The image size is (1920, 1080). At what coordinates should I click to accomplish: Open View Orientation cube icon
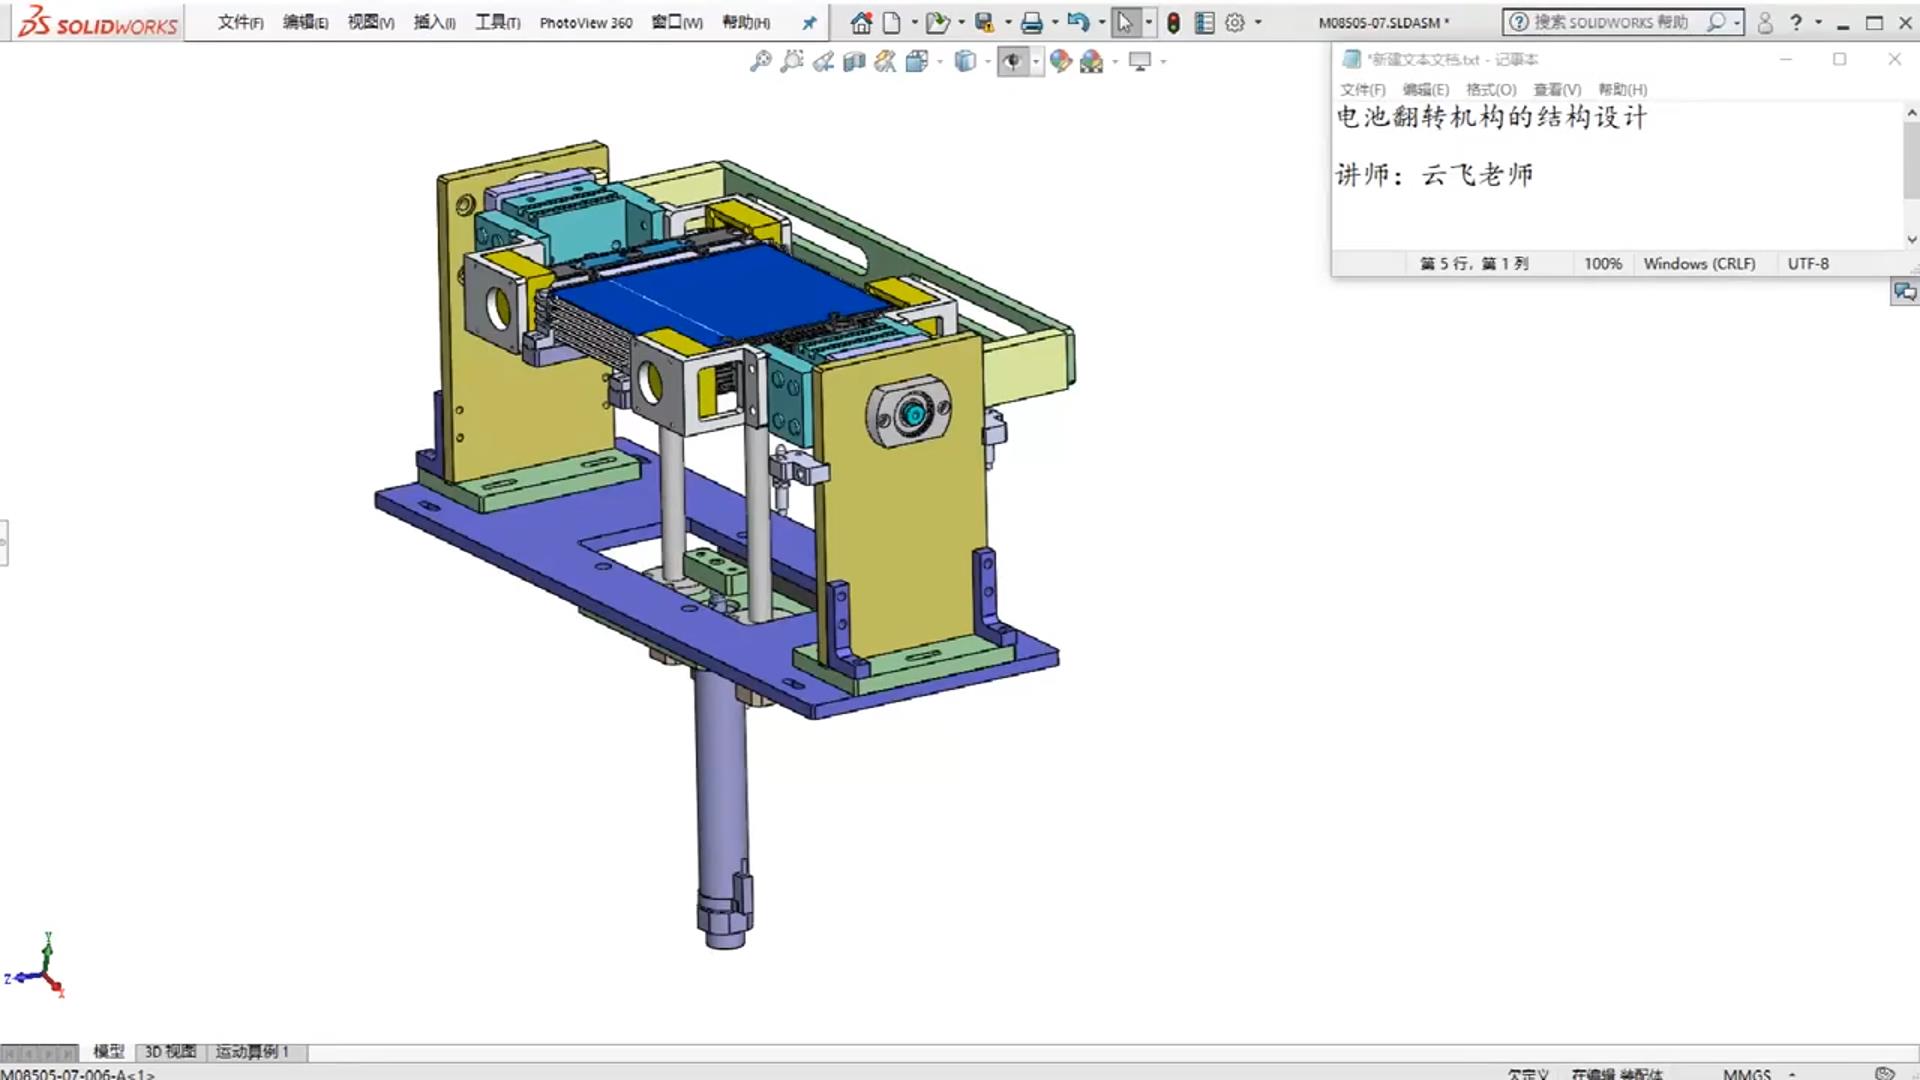tap(917, 61)
